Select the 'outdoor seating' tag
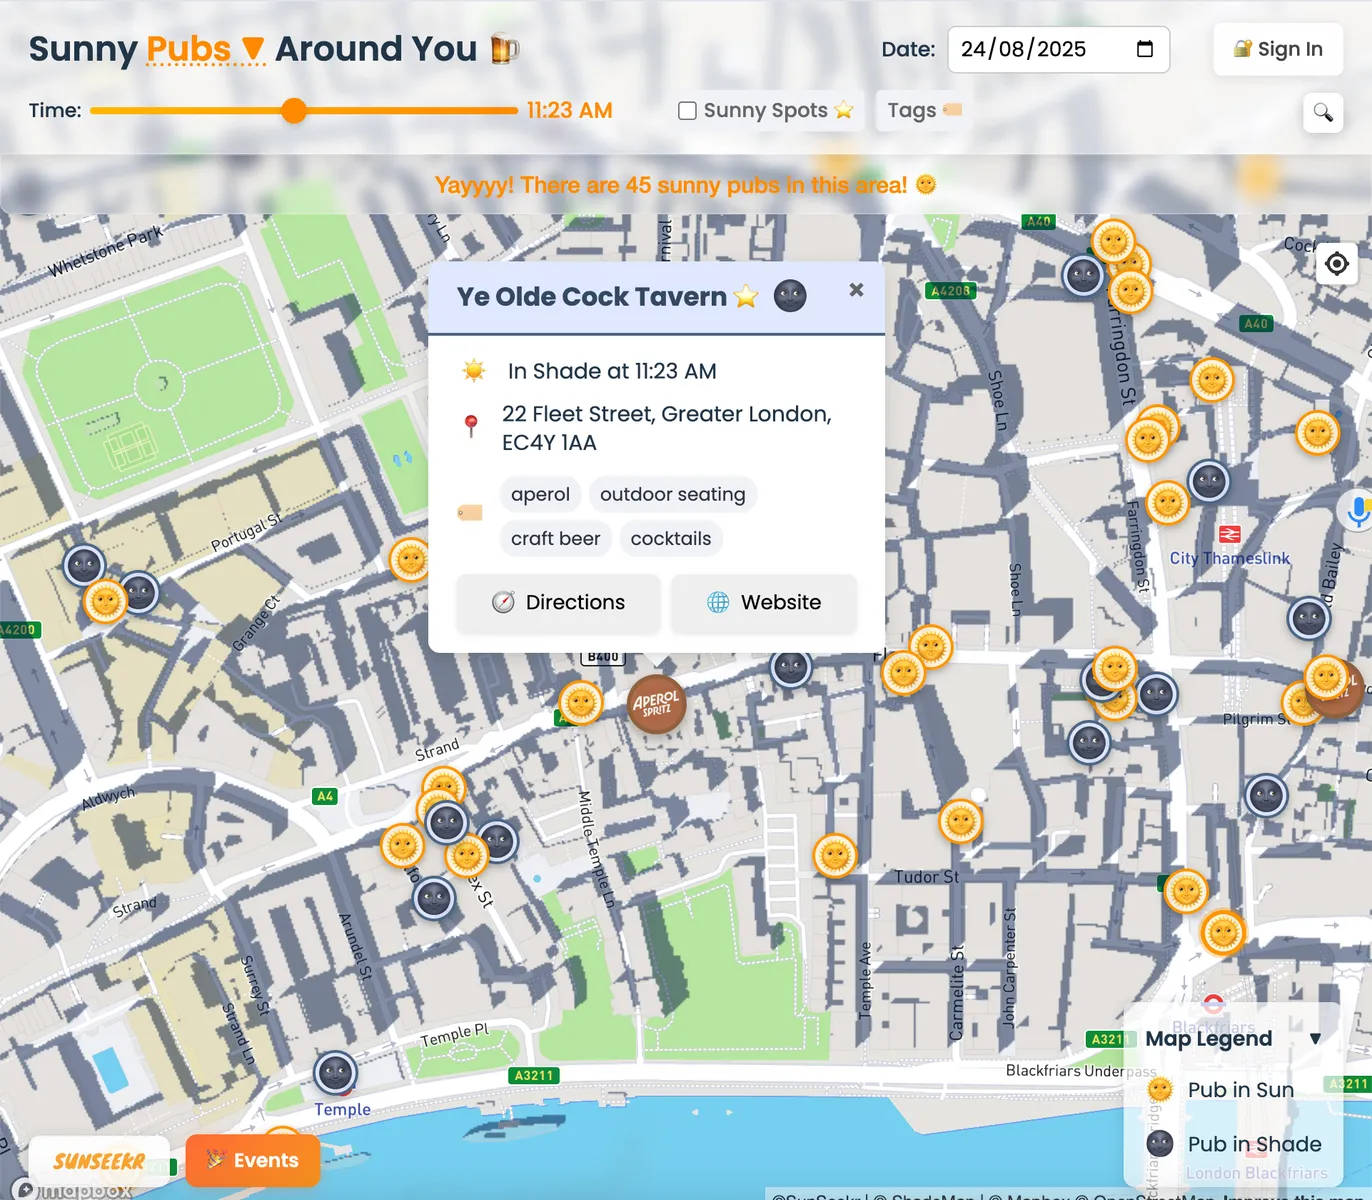This screenshot has width=1372, height=1200. (x=672, y=495)
